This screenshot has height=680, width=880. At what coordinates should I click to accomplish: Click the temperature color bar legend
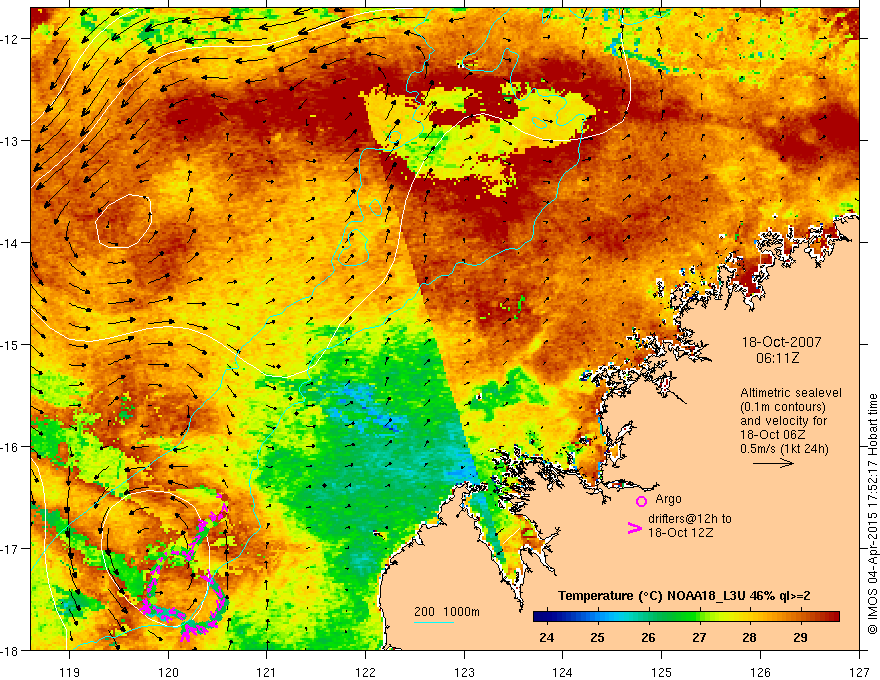(x=686, y=617)
